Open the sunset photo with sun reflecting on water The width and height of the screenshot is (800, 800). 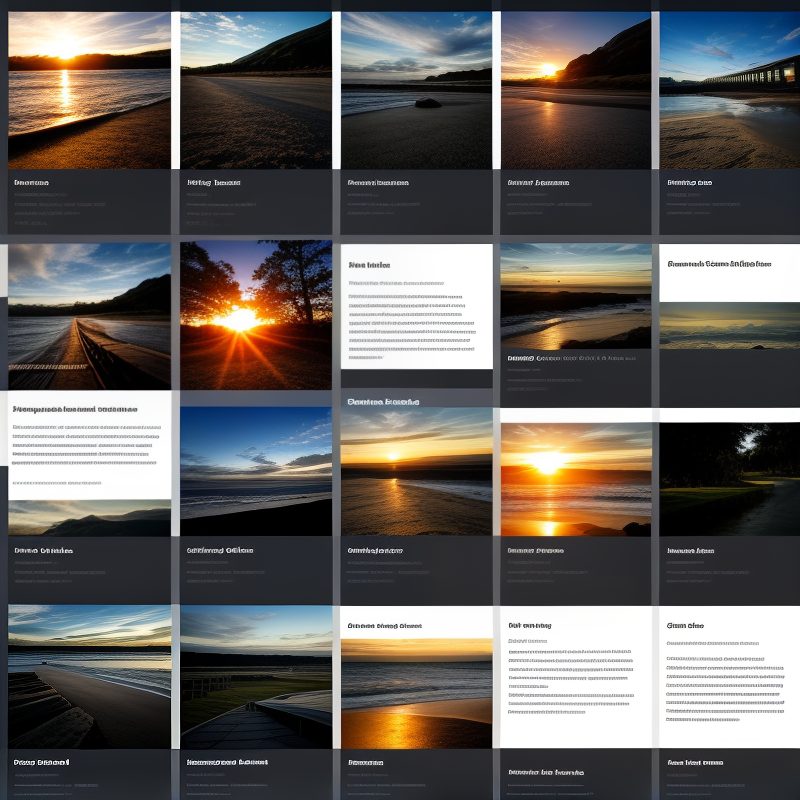pyautogui.click(x=89, y=90)
